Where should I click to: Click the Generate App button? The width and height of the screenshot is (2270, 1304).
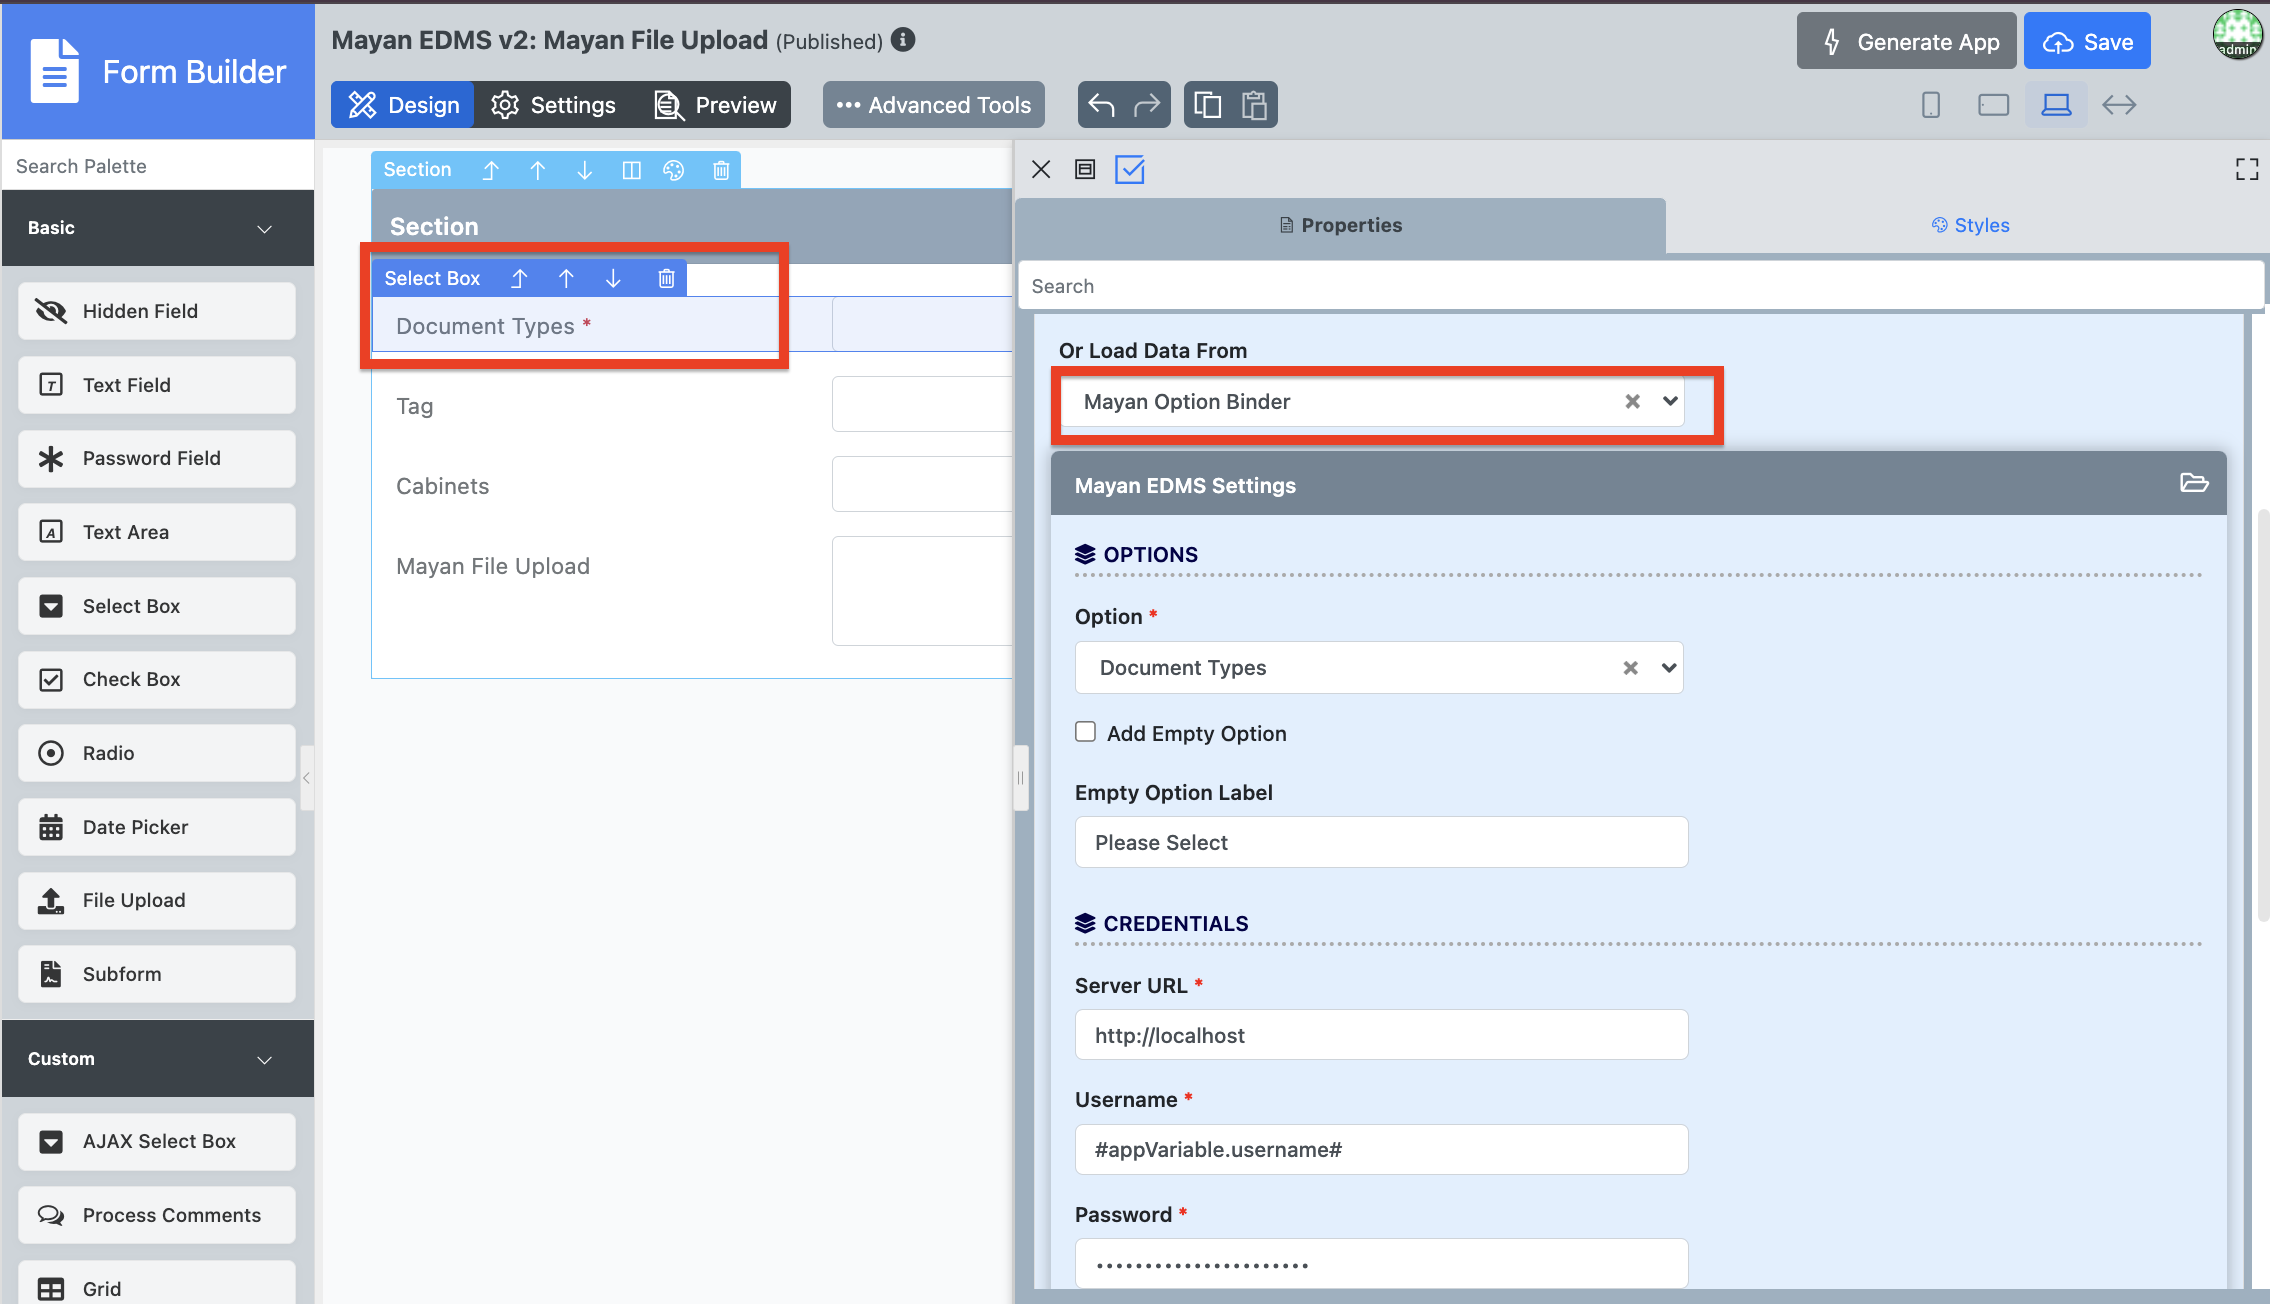coord(1907,41)
